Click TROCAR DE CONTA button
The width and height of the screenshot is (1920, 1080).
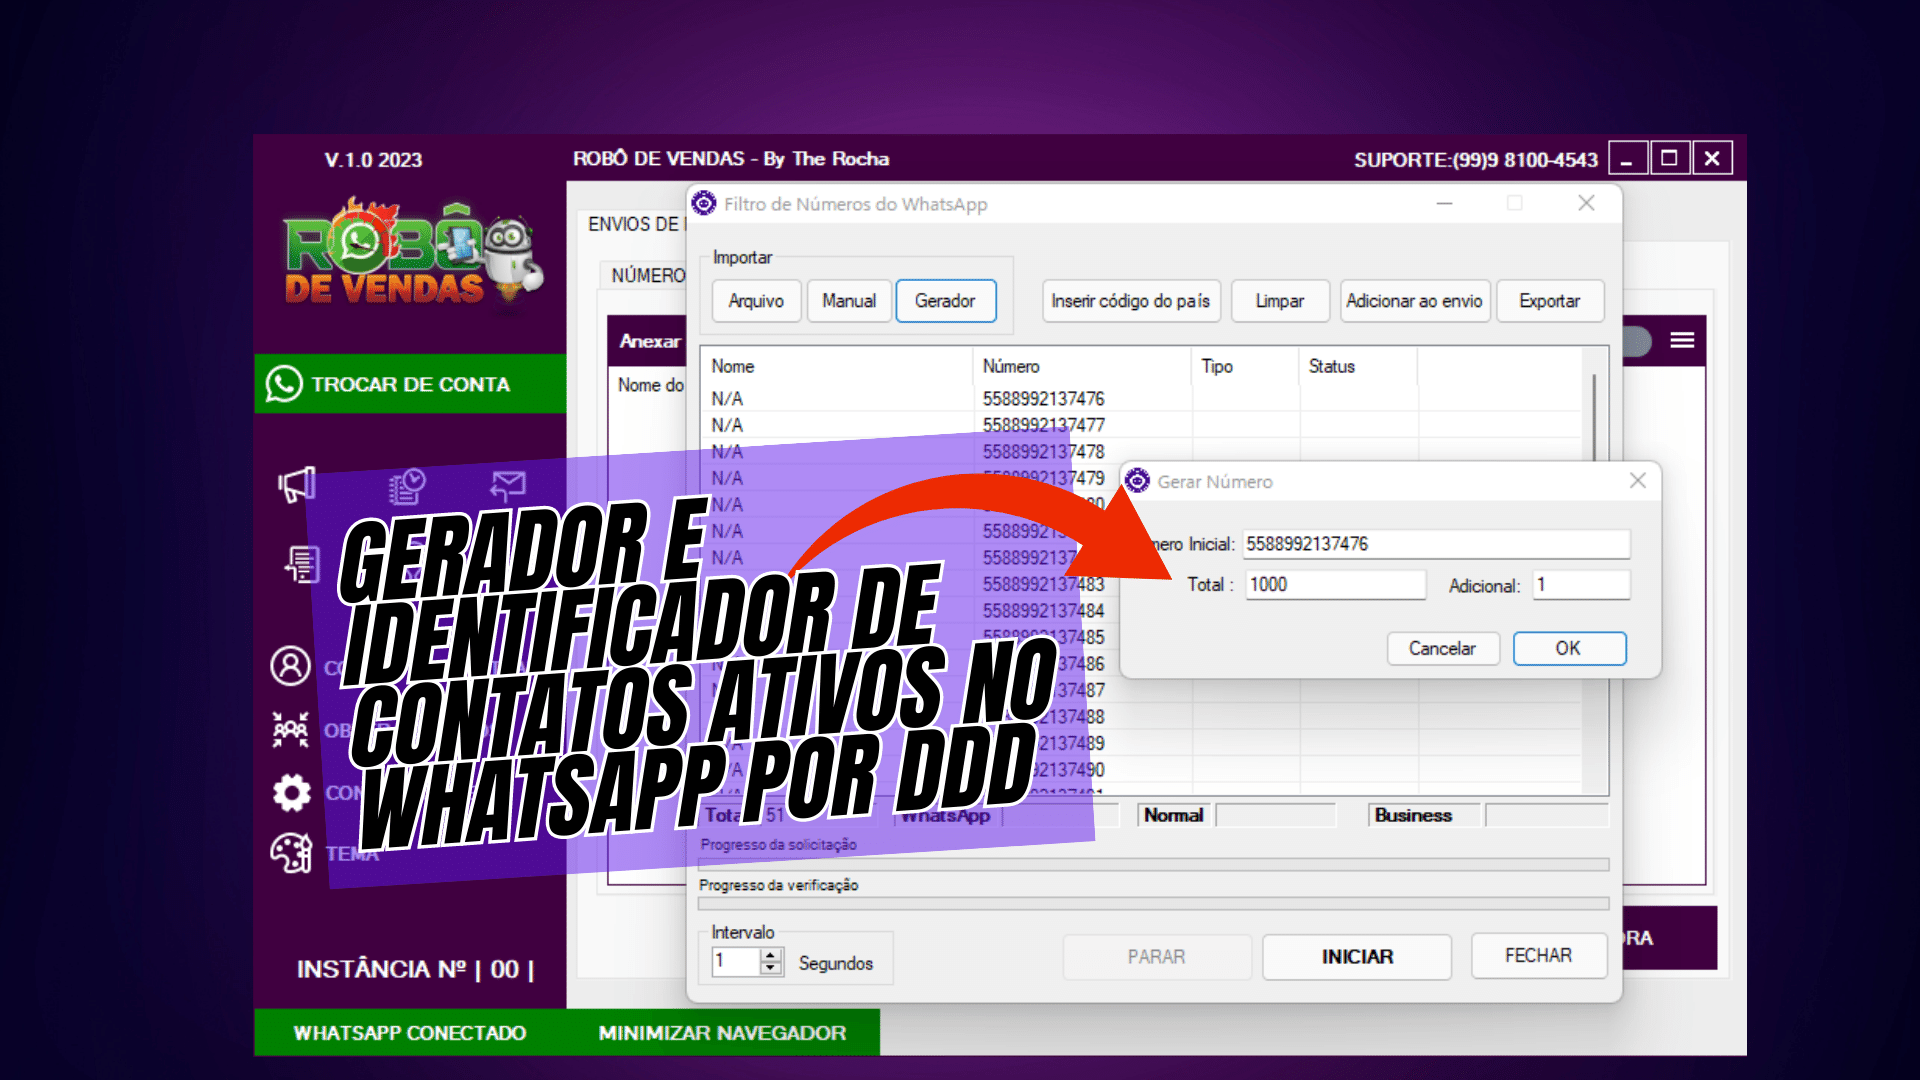(x=410, y=384)
